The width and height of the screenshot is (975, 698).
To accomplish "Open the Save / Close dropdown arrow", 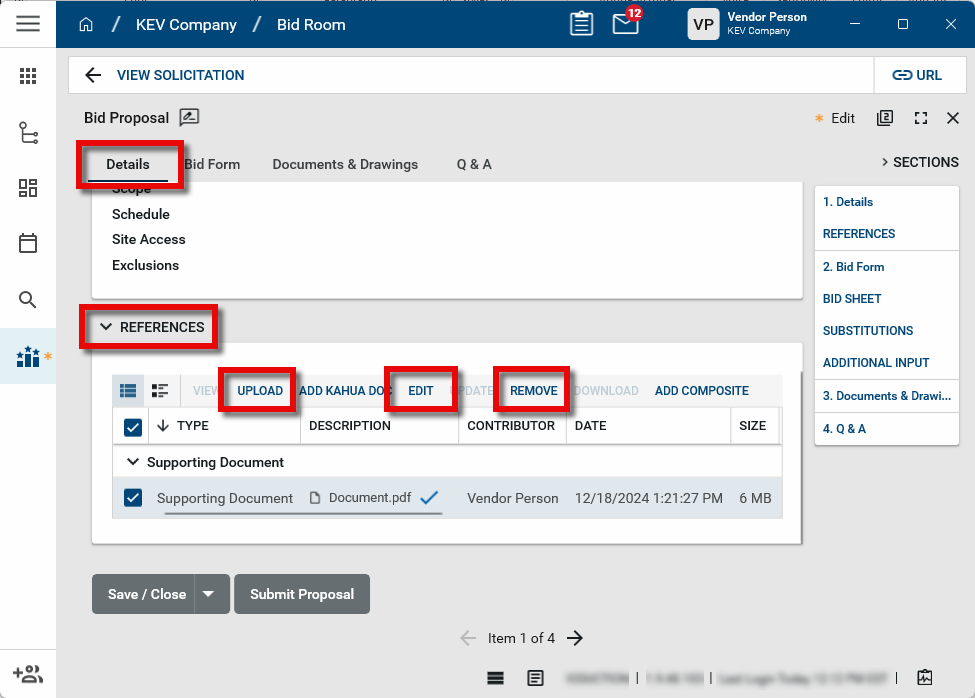I will click(209, 594).
